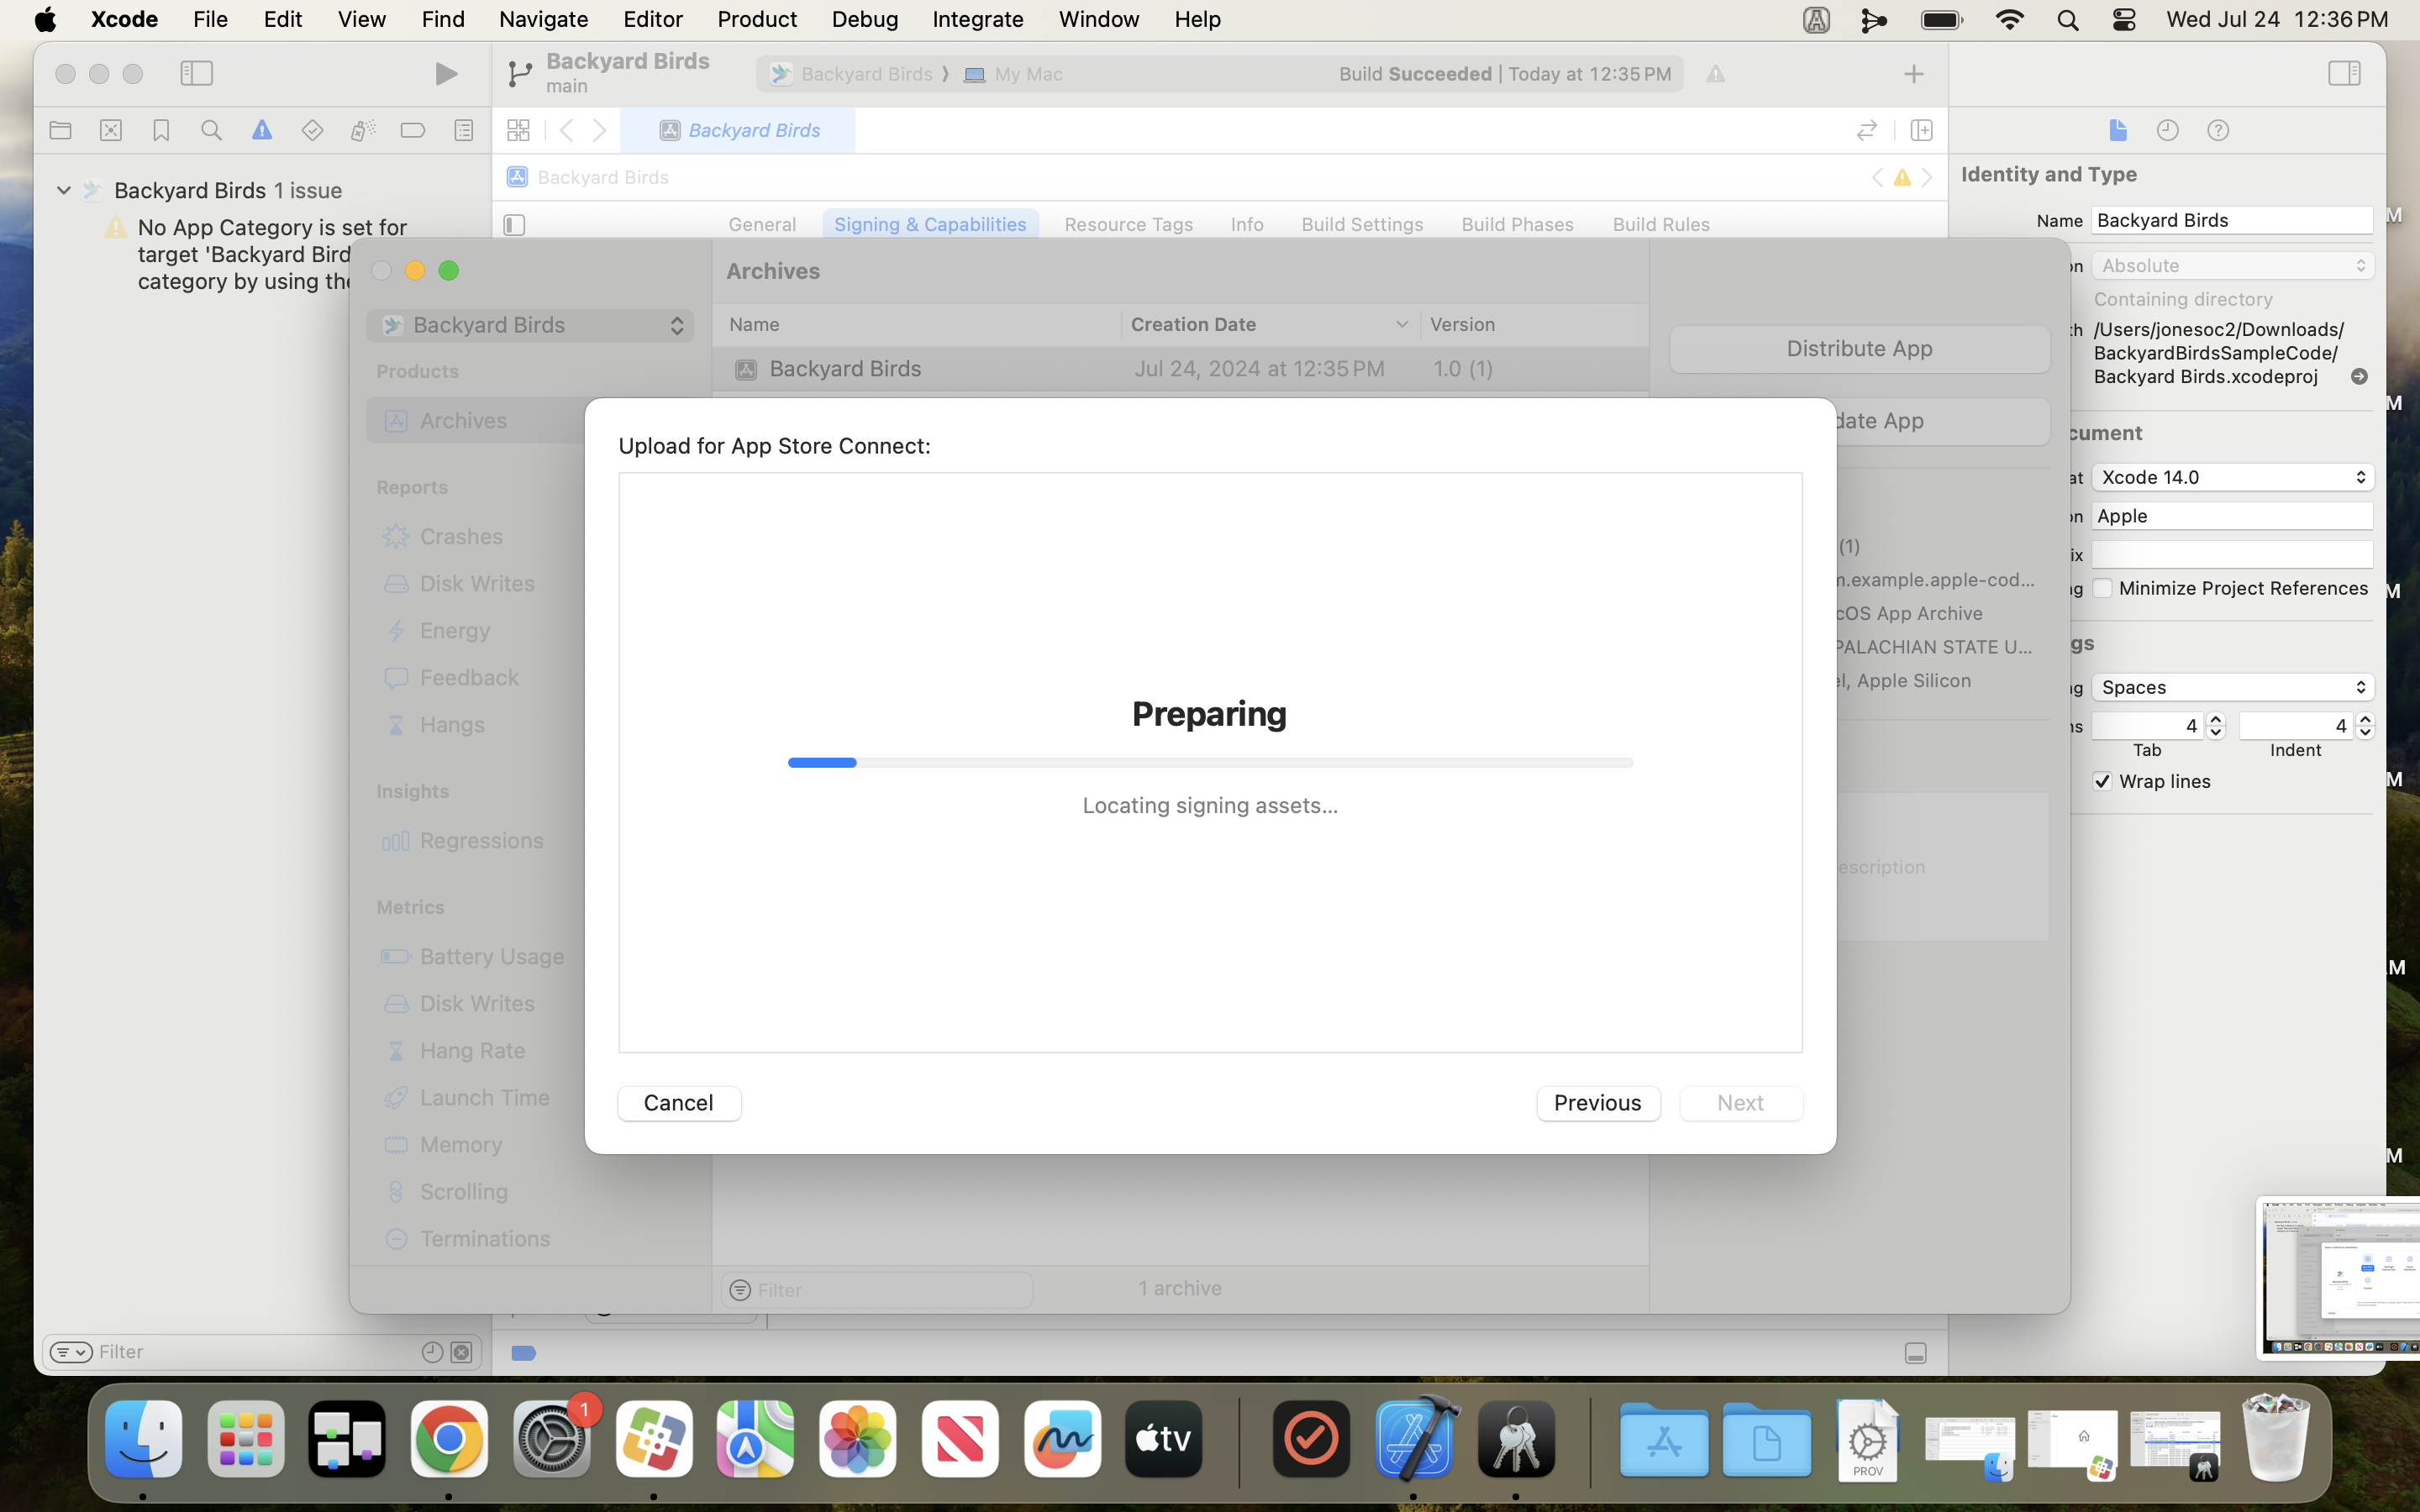Select the Backyard Birds editor tab
Image resolution: width=2420 pixels, height=1512 pixels.
[738, 130]
